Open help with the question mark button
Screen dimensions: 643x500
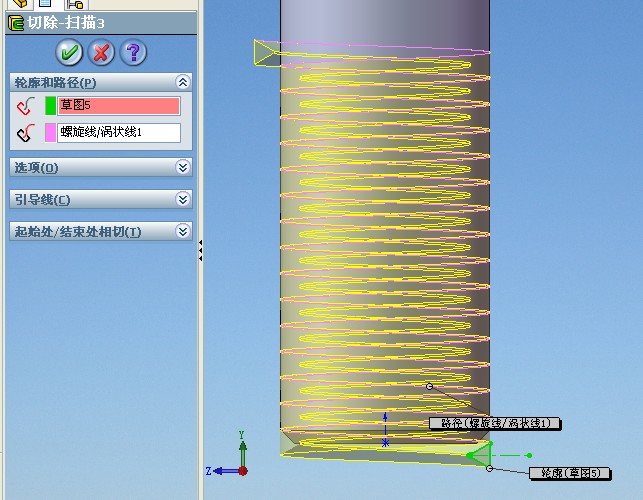pos(133,53)
